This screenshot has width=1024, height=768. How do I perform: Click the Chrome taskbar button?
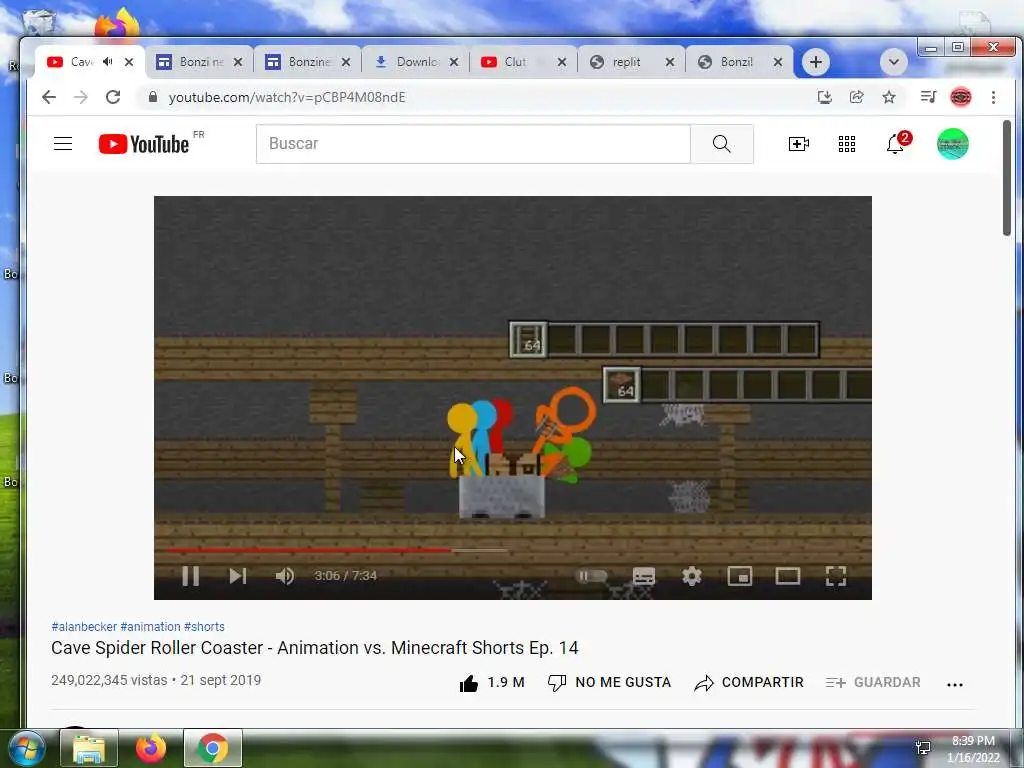point(212,748)
